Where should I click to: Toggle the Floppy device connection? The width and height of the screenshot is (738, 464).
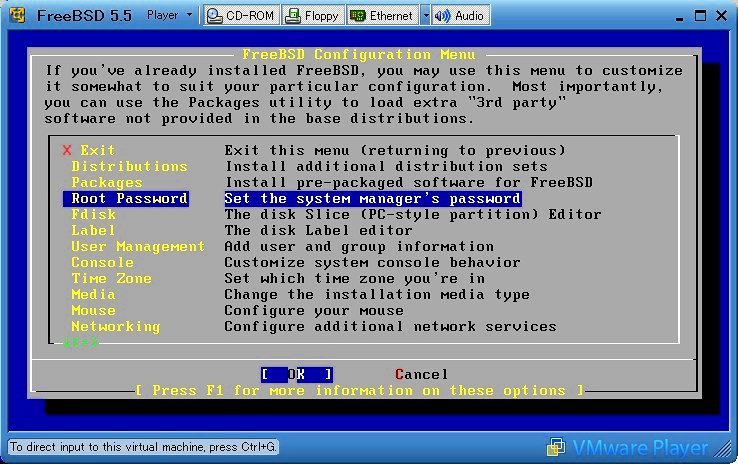[312, 15]
